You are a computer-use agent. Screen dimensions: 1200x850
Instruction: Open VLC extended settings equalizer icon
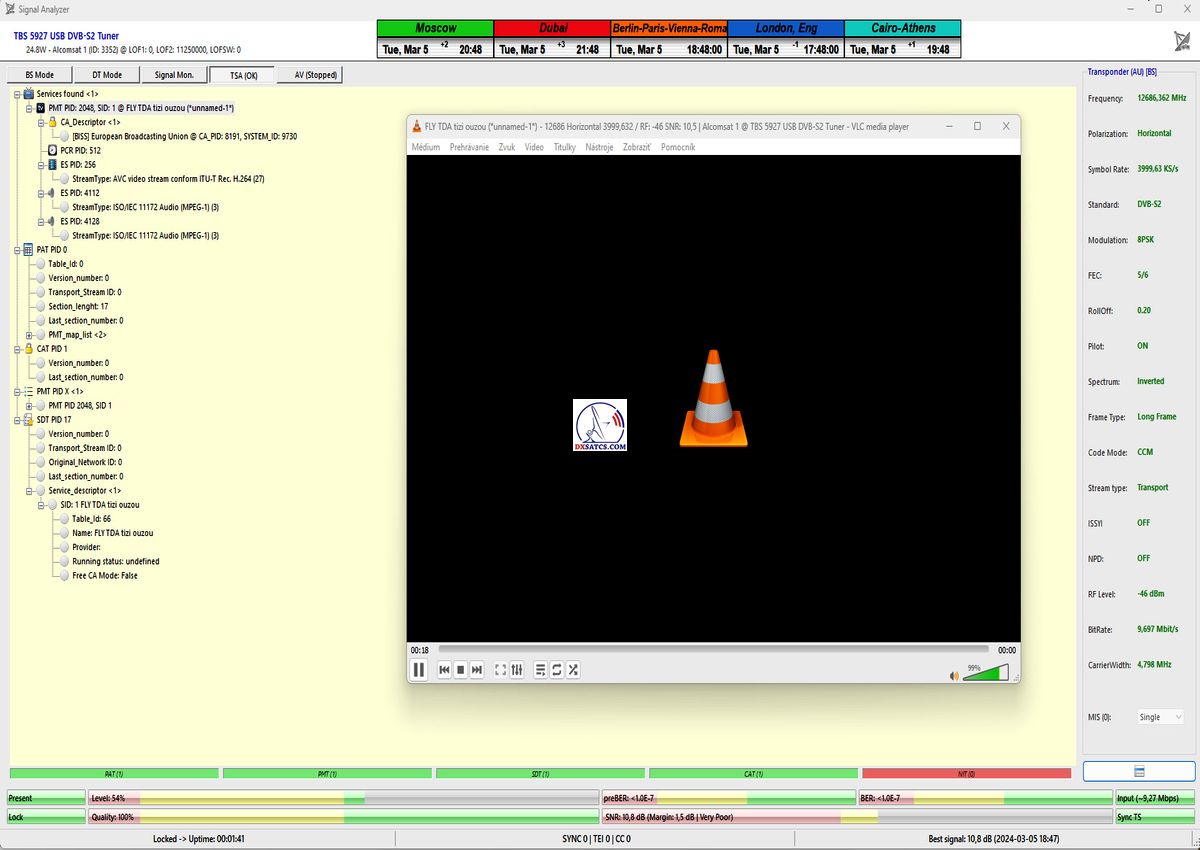(517, 670)
